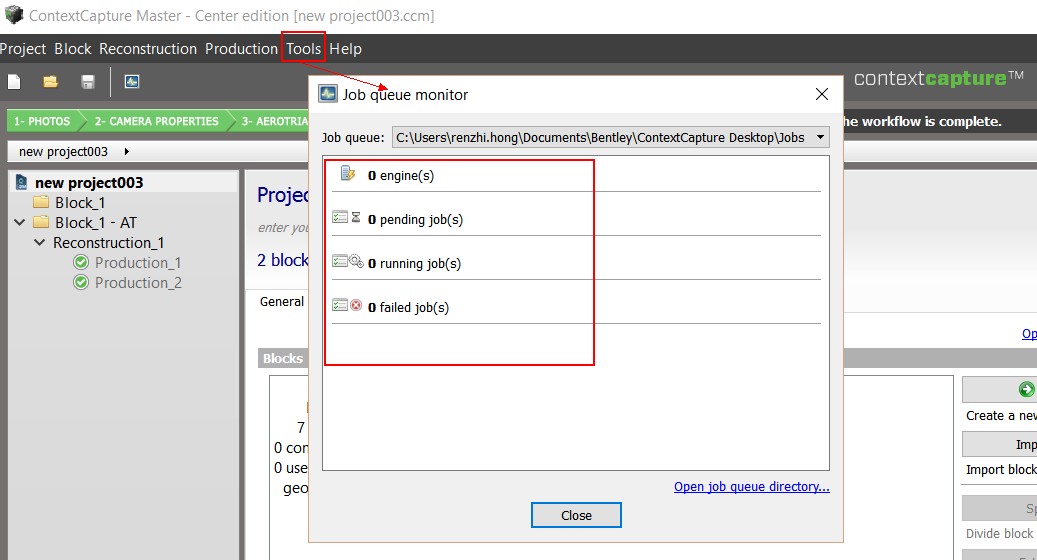Open the Block menu
The width and height of the screenshot is (1037, 560).
pos(73,49)
